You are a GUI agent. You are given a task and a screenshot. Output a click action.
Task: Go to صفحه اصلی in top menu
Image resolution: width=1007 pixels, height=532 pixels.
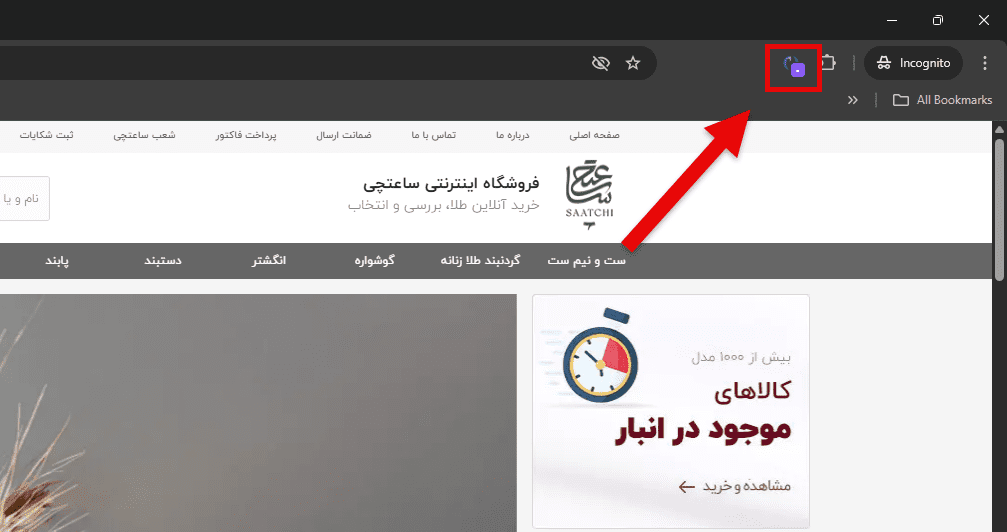(594, 135)
